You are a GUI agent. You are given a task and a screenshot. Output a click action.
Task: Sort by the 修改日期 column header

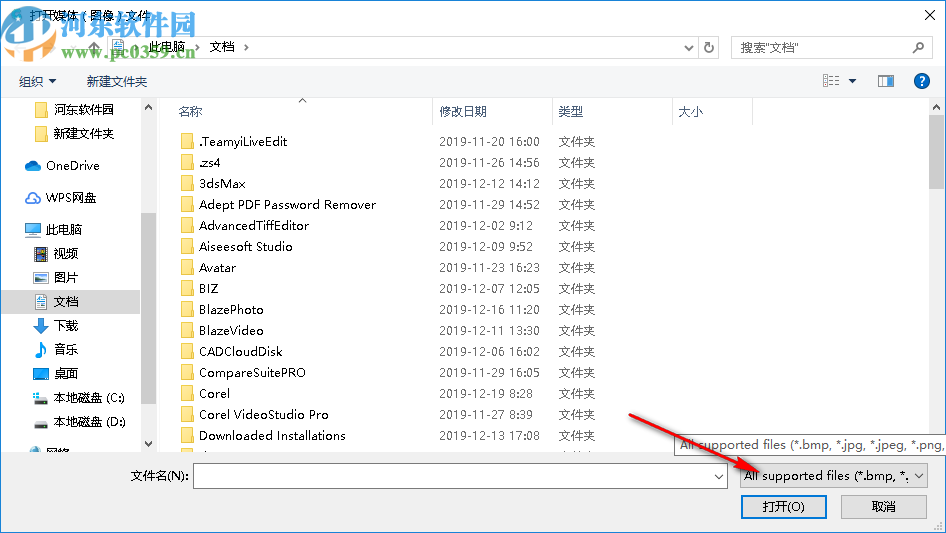pos(463,112)
